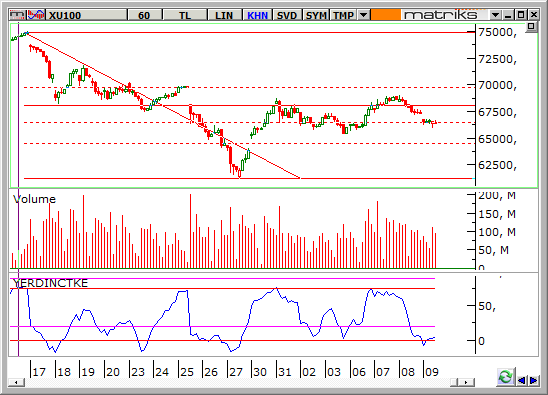548x395 pixels.
Task: Maximize the chart window
Action: click(521, 15)
